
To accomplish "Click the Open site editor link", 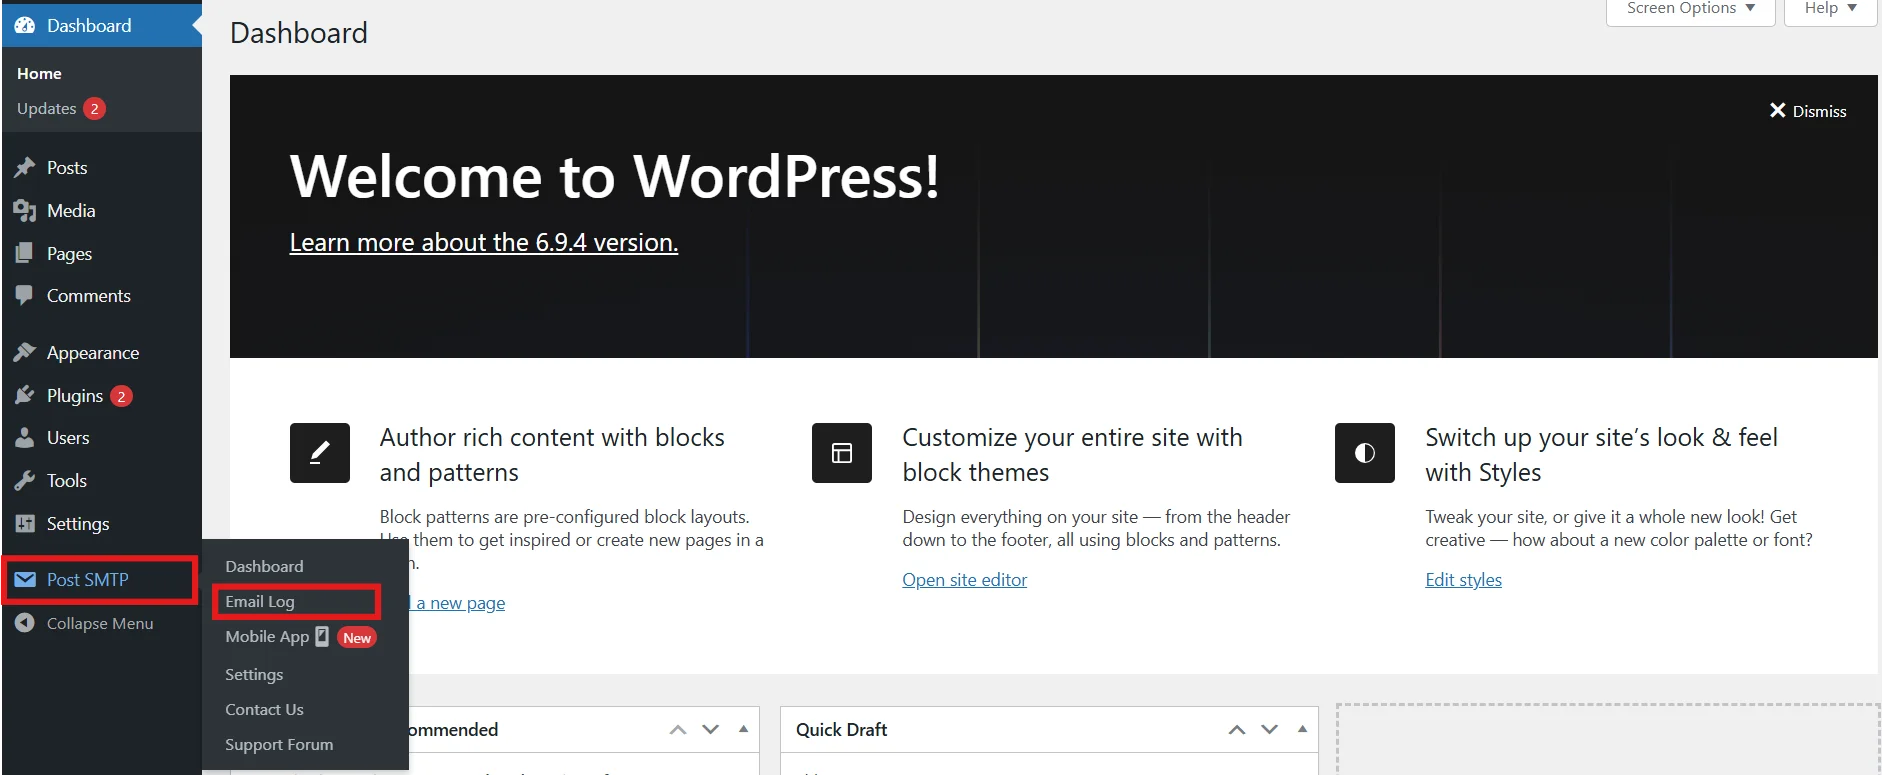I will pos(965,580).
